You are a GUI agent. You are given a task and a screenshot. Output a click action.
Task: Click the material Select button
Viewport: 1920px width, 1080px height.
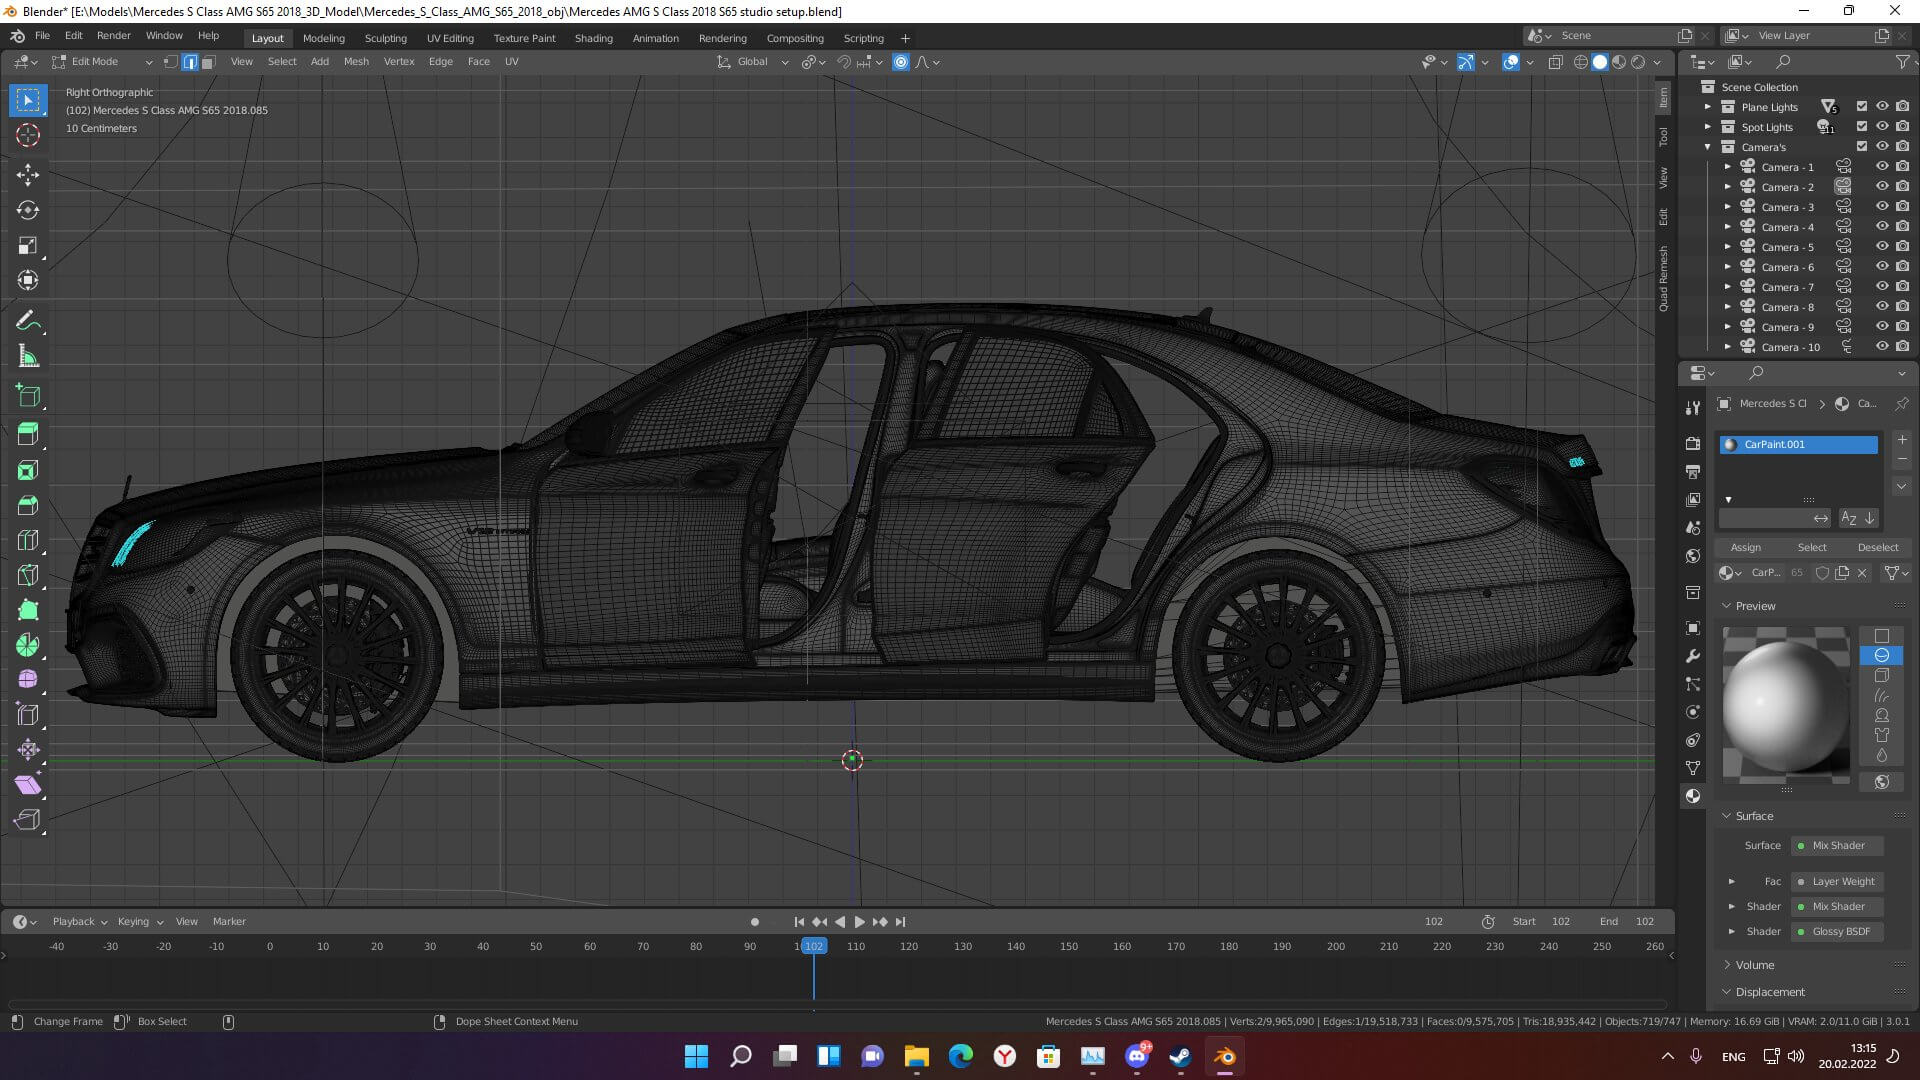[1812, 547]
